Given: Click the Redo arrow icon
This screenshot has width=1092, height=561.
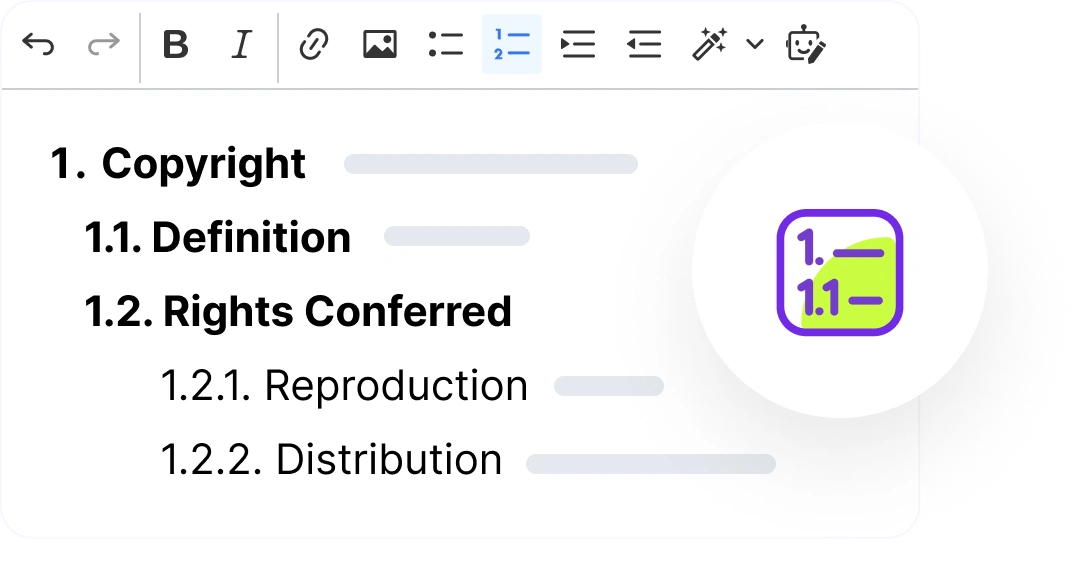Looking at the screenshot, I should (x=104, y=45).
